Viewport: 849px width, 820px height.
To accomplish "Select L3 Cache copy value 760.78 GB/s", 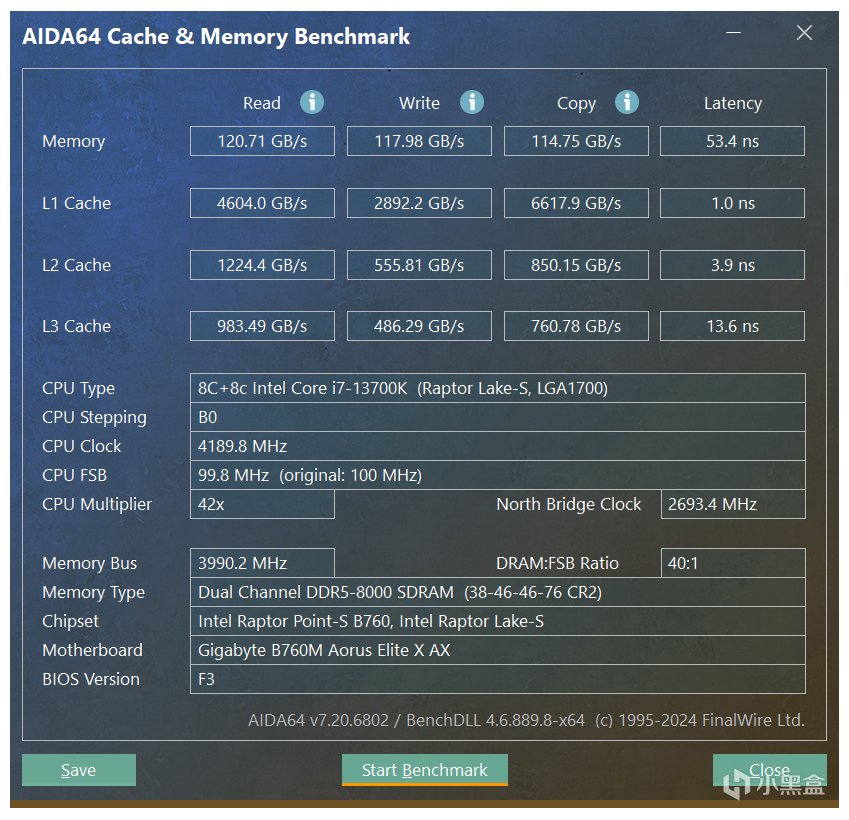I will coord(576,326).
